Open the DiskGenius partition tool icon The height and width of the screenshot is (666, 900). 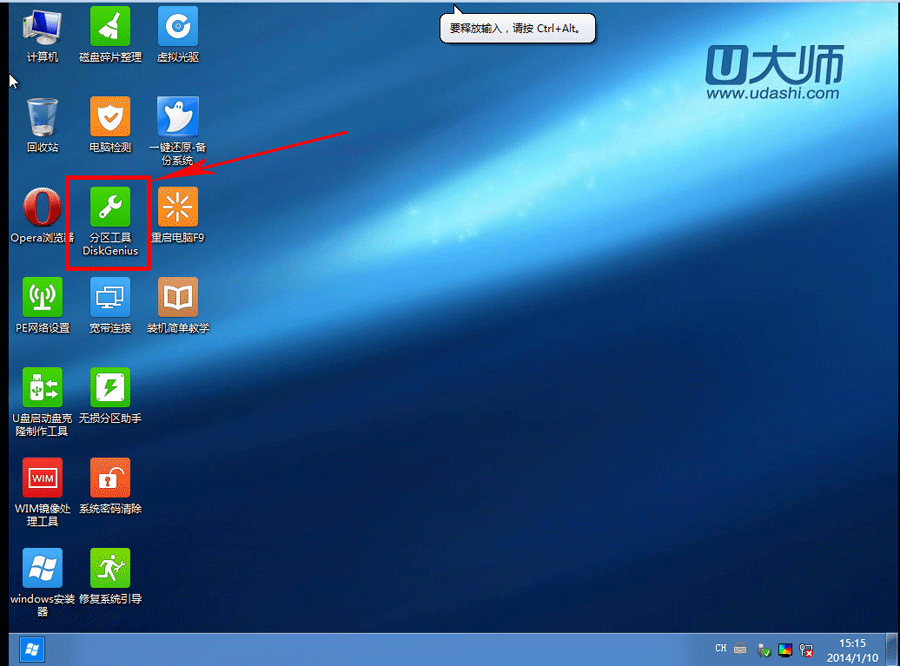110,207
